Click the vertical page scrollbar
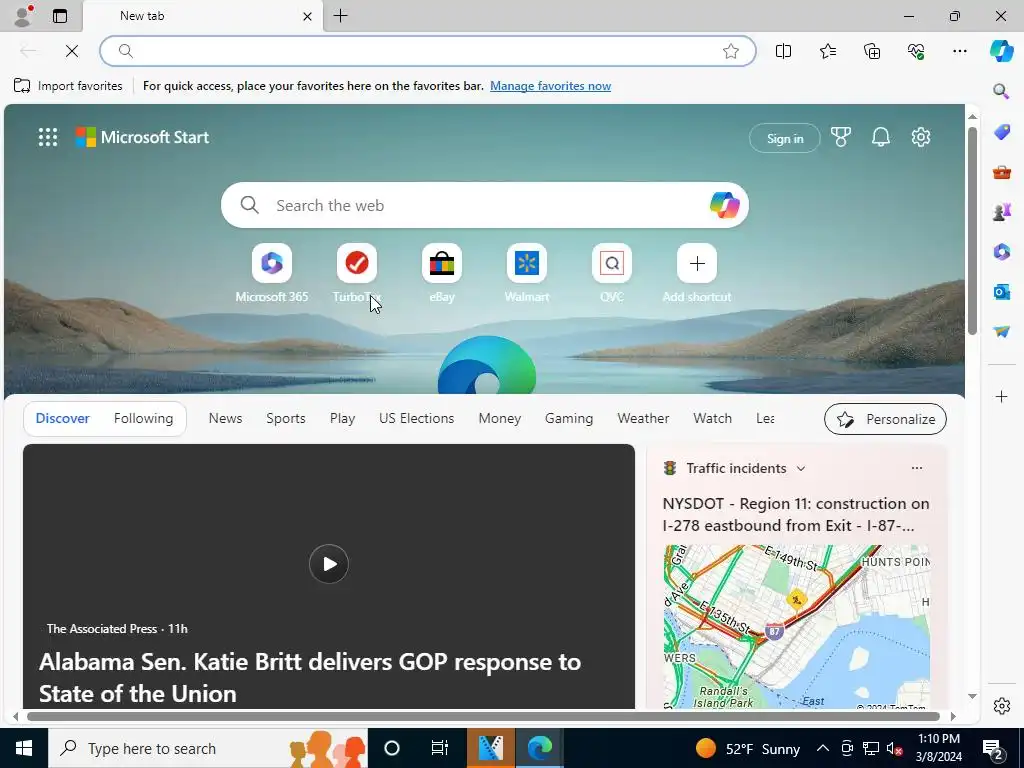The image size is (1024, 768). (x=972, y=231)
